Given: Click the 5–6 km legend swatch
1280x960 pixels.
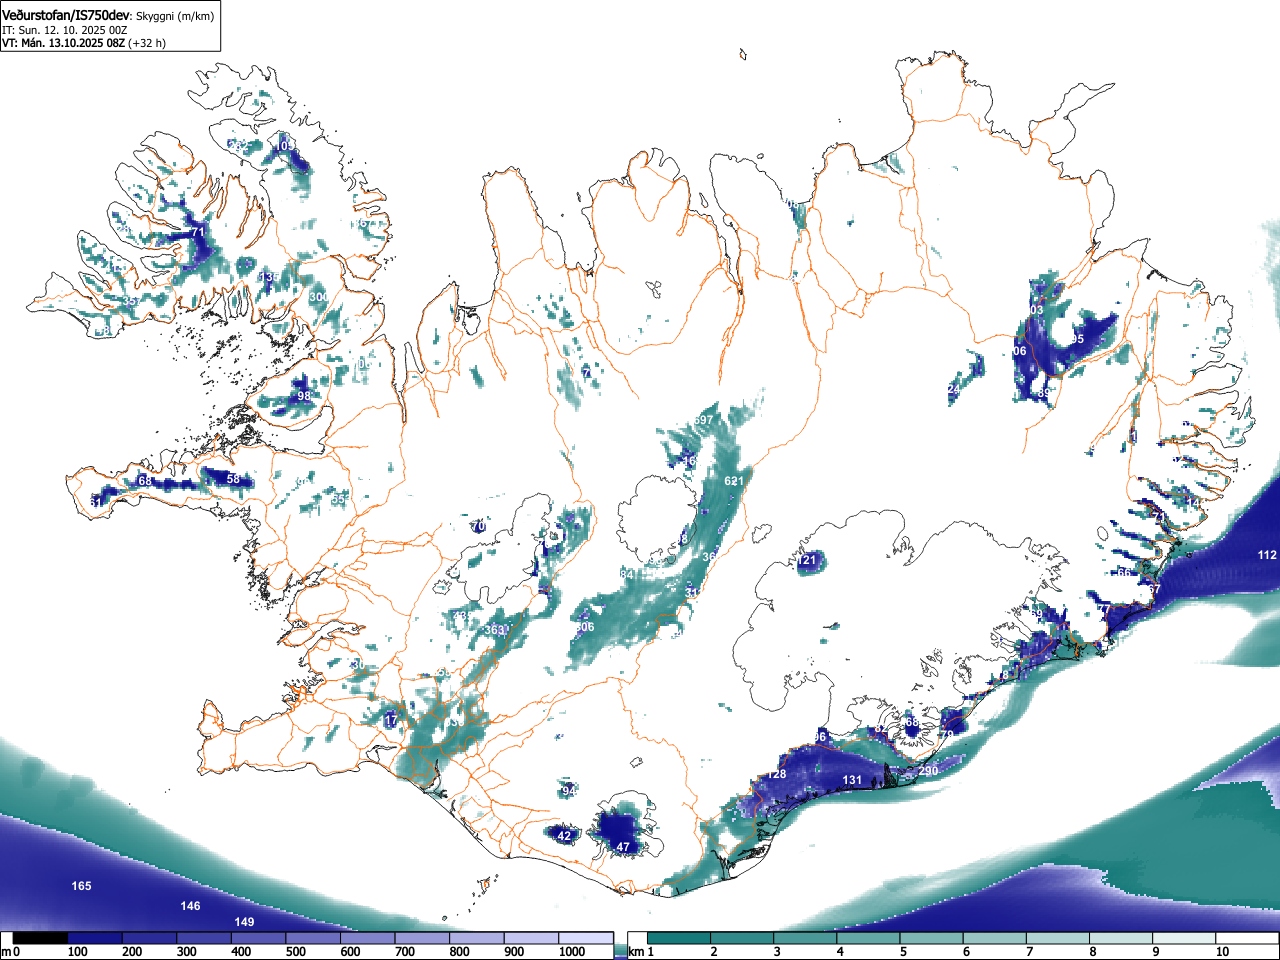Looking at the screenshot, I should coord(932,938).
